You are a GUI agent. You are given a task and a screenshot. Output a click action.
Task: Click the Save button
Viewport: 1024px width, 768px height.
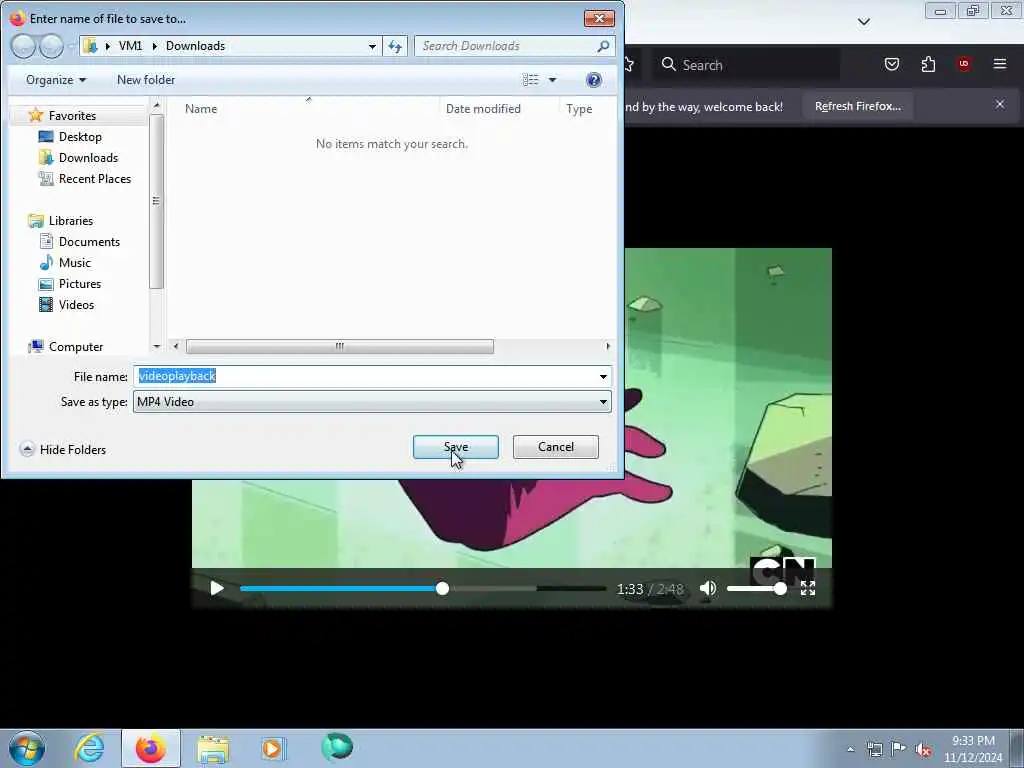click(x=455, y=447)
